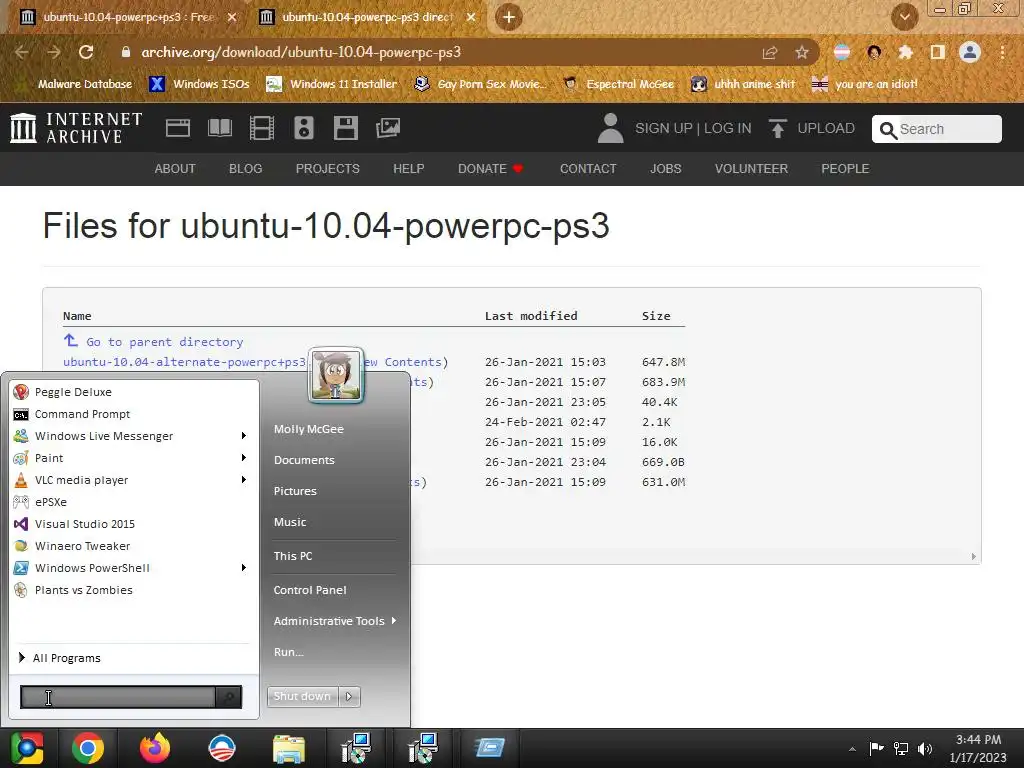The width and height of the screenshot is (1024, 768).
Task: Click UPLOAD link
Action: (x=825, y=128)
